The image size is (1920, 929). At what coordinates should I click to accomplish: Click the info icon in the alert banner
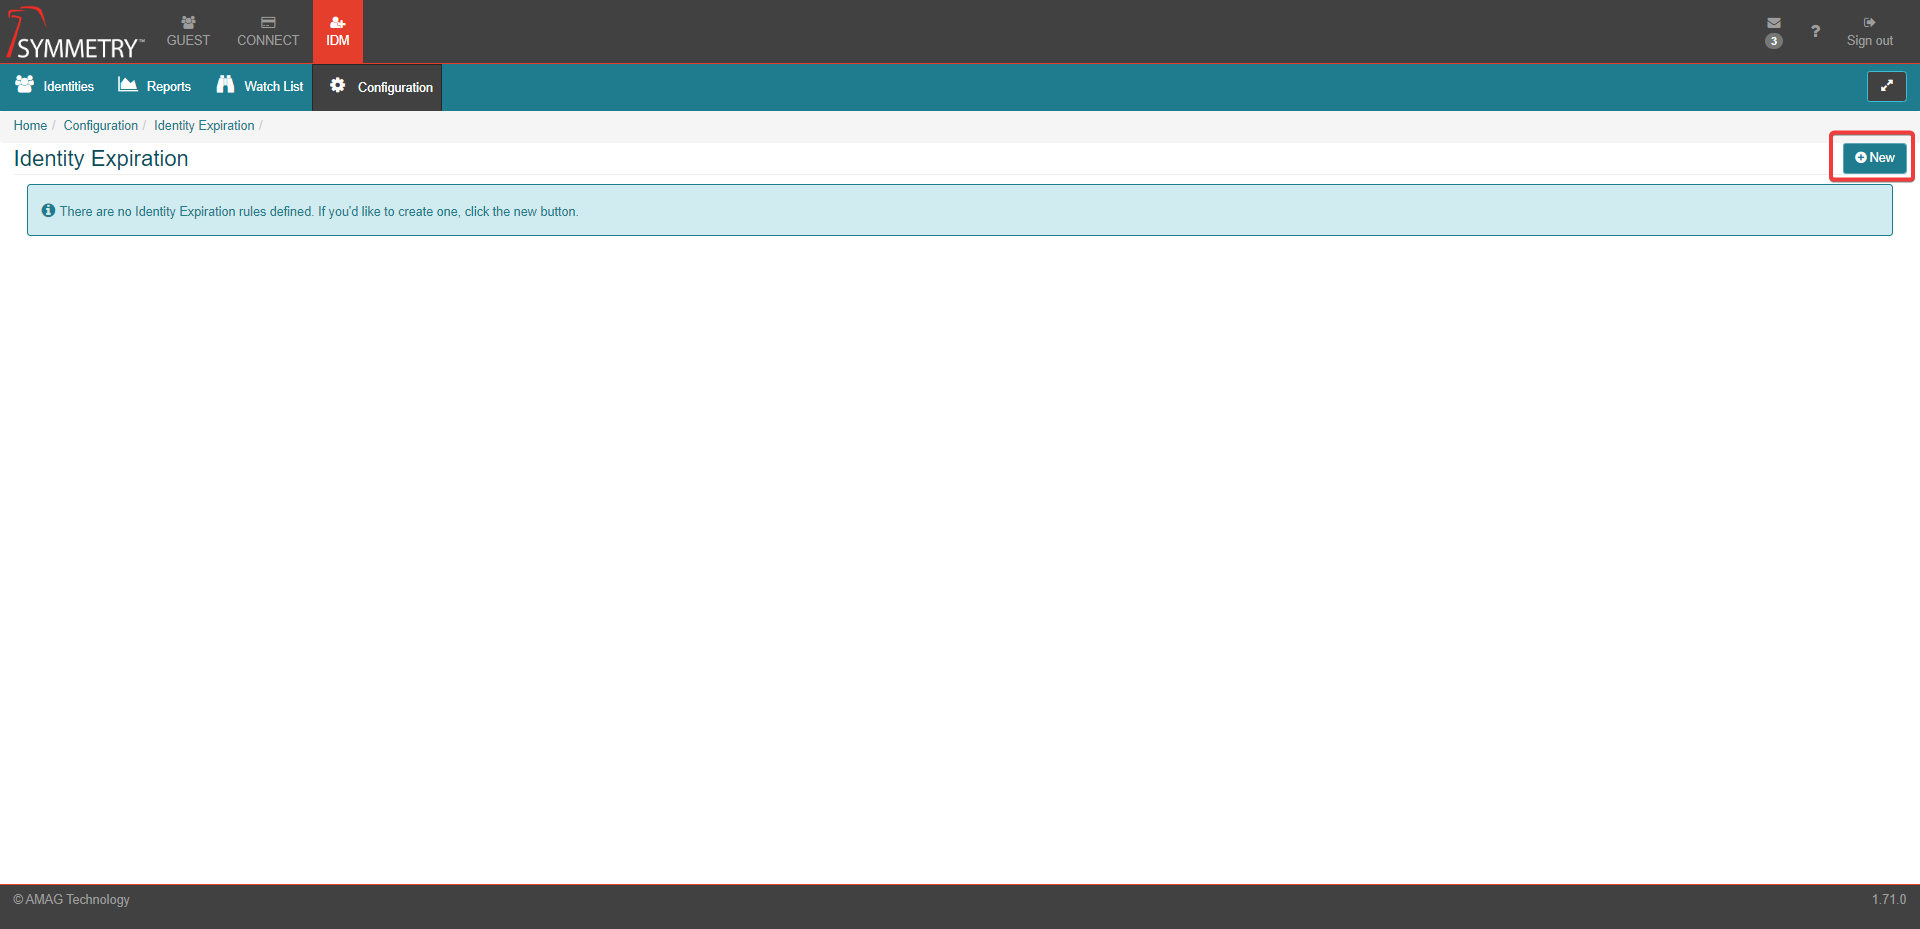[x=48, y=211]
